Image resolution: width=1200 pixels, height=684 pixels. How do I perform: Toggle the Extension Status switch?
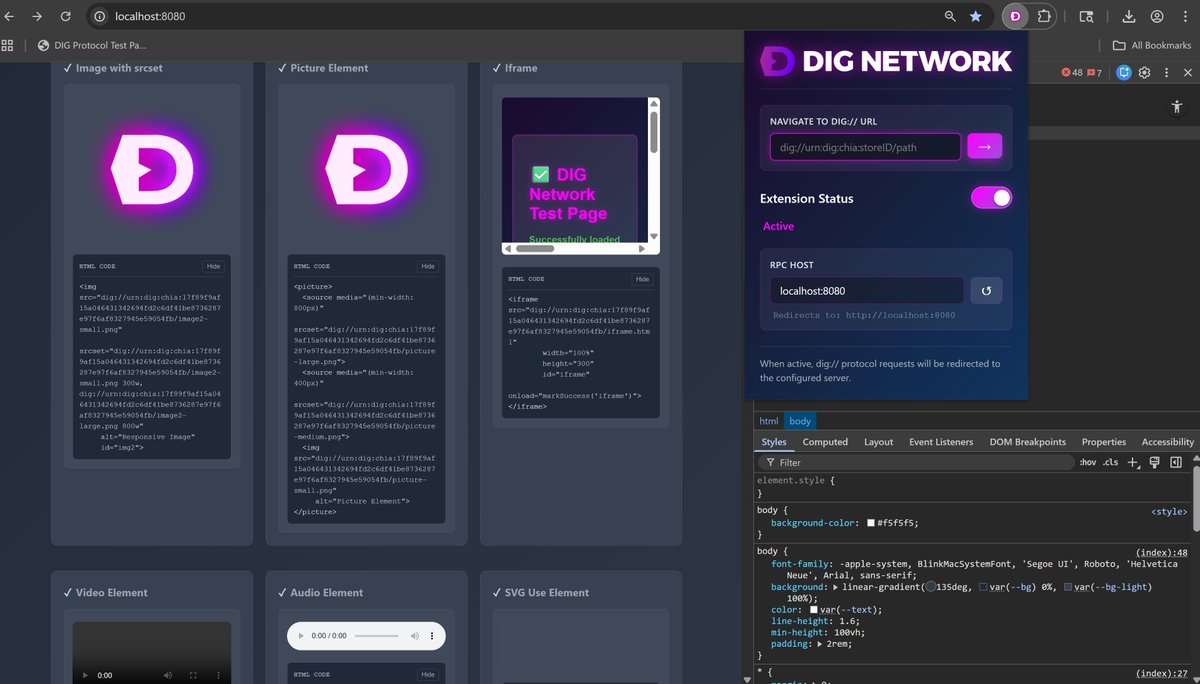991,198
